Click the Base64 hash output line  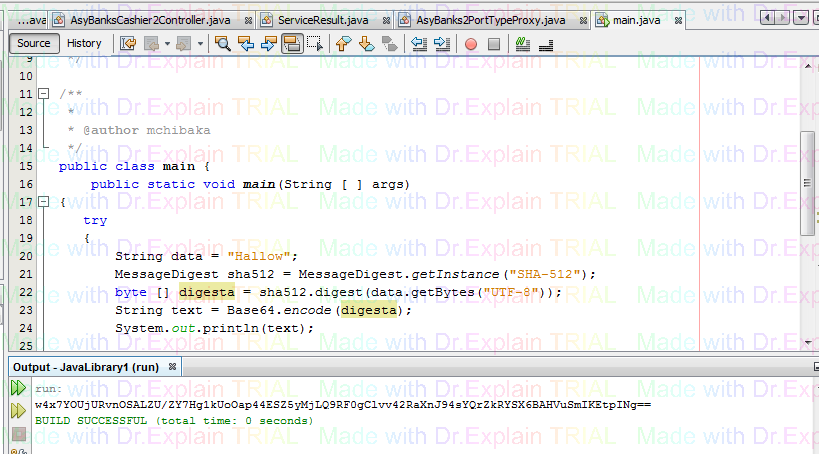point(343,405)
